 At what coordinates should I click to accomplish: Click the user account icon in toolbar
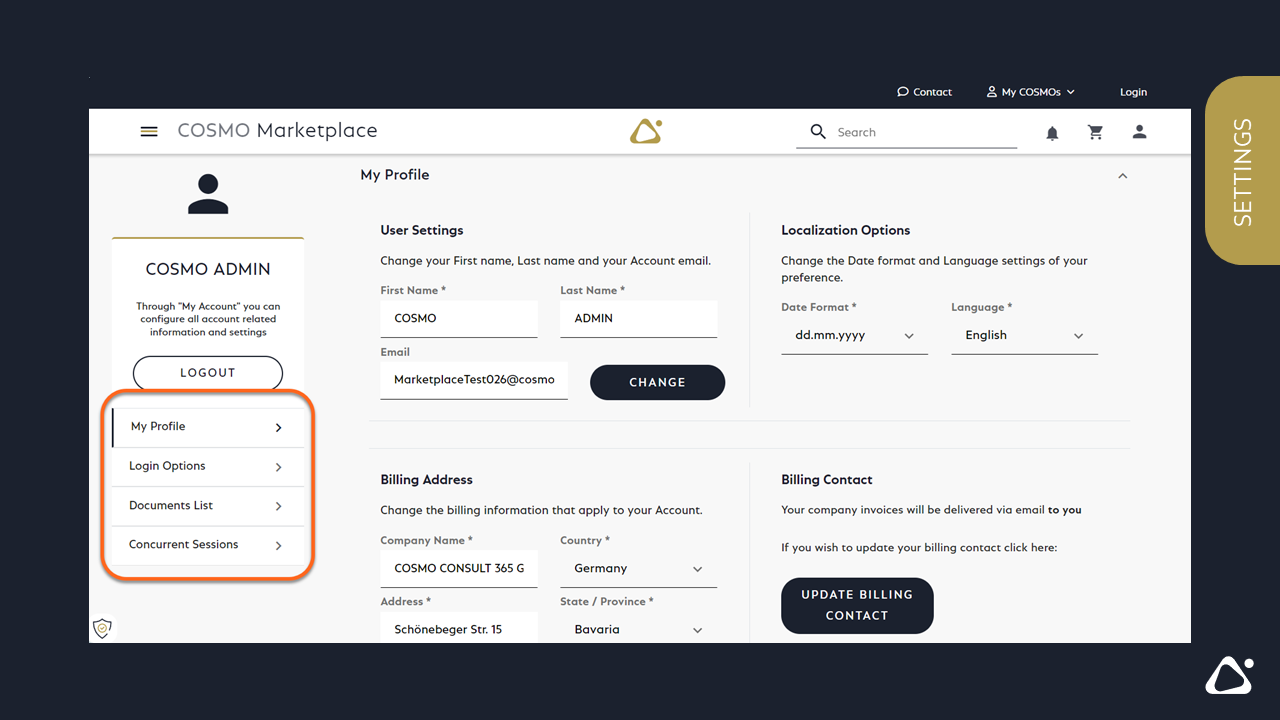1139,131
